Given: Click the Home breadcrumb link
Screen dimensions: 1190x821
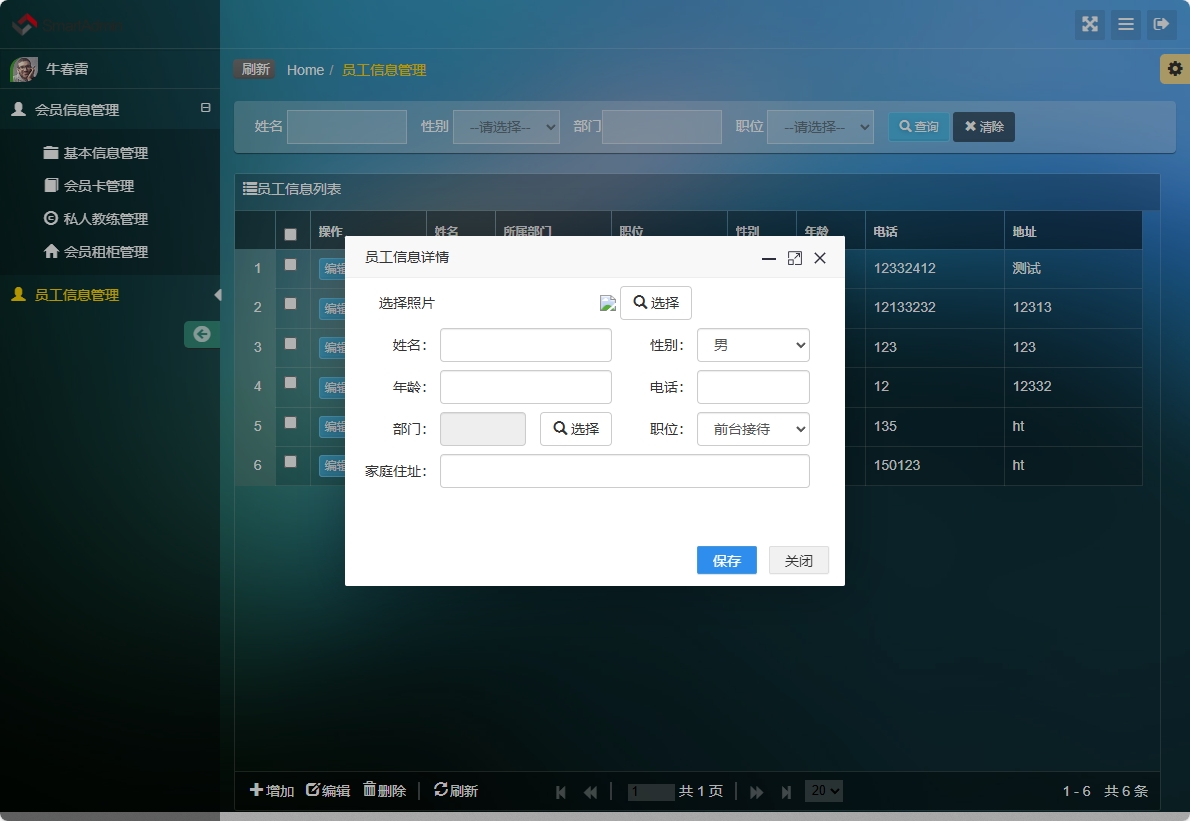Looking at the screenshot, I should (305, 69).
